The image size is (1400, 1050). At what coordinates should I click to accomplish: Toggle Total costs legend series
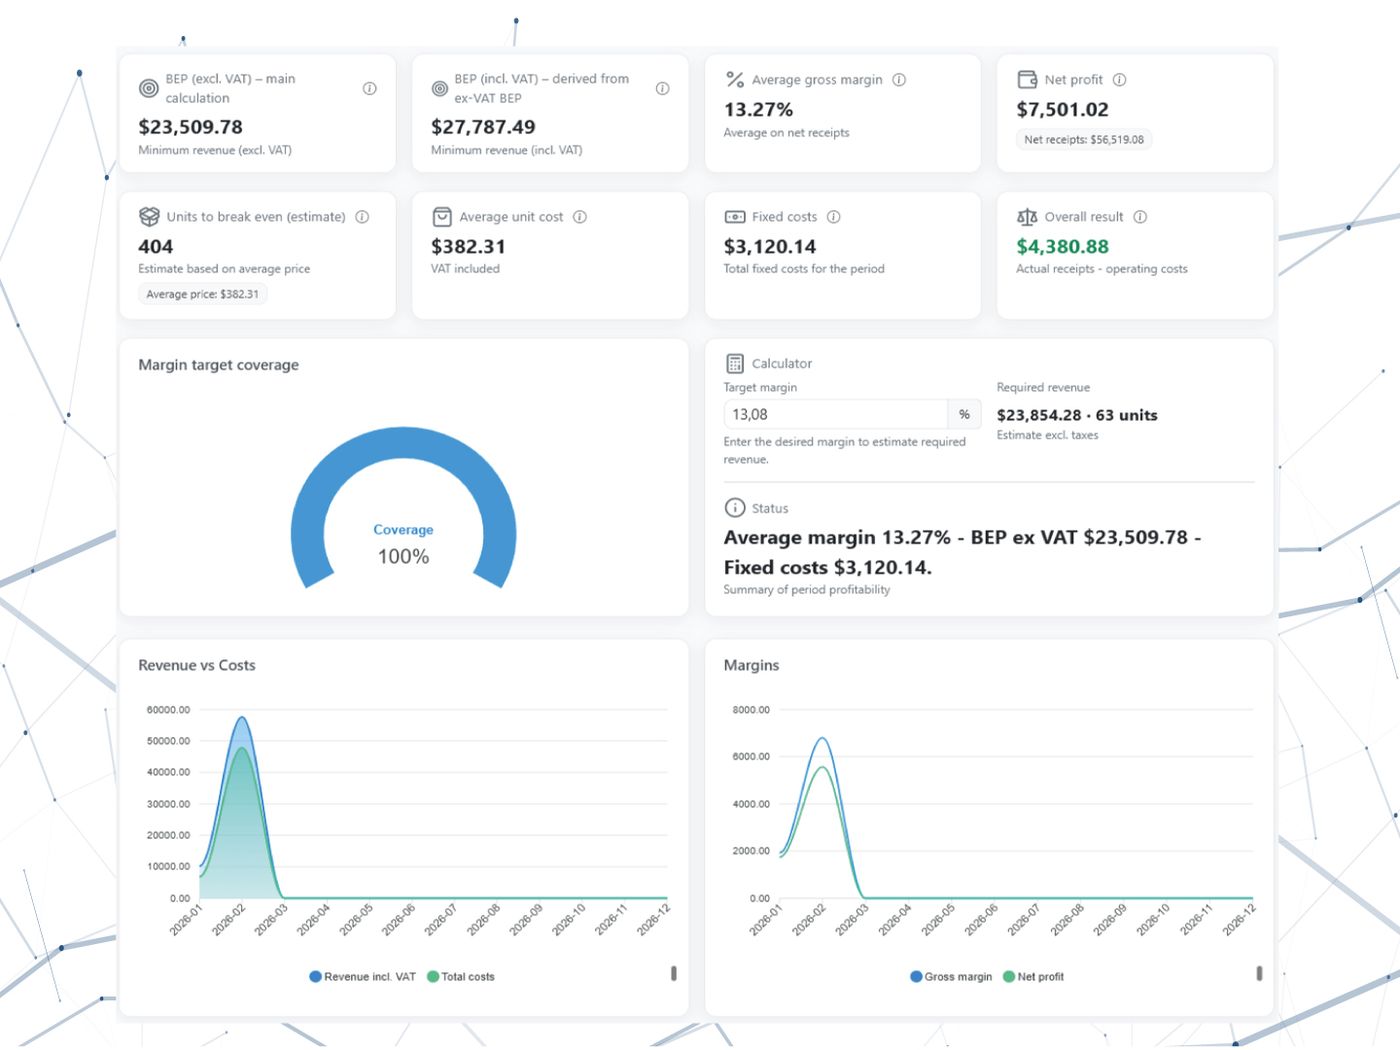pyautogui.click(x=461, y=977)
